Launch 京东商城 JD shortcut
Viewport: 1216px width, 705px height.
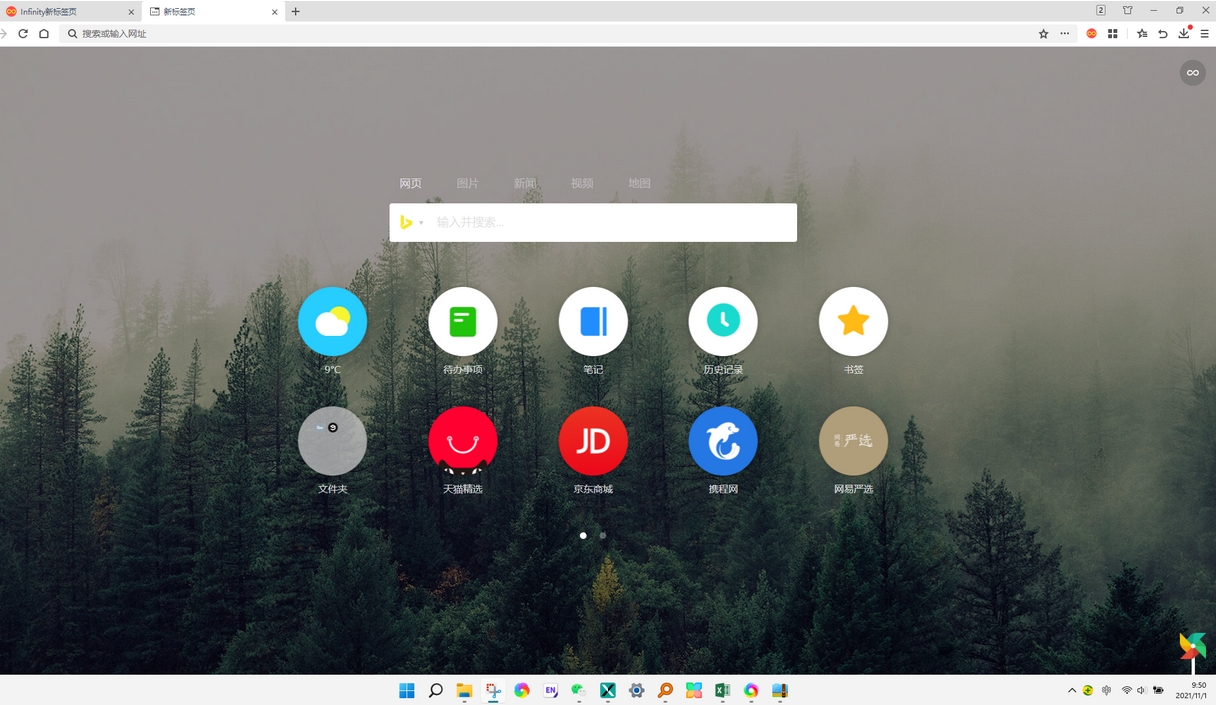pyautogui.click(x=593, y=441)
